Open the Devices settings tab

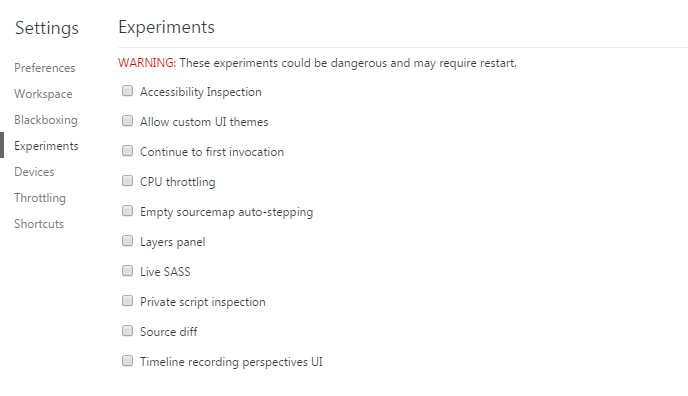tap(34, 171)
